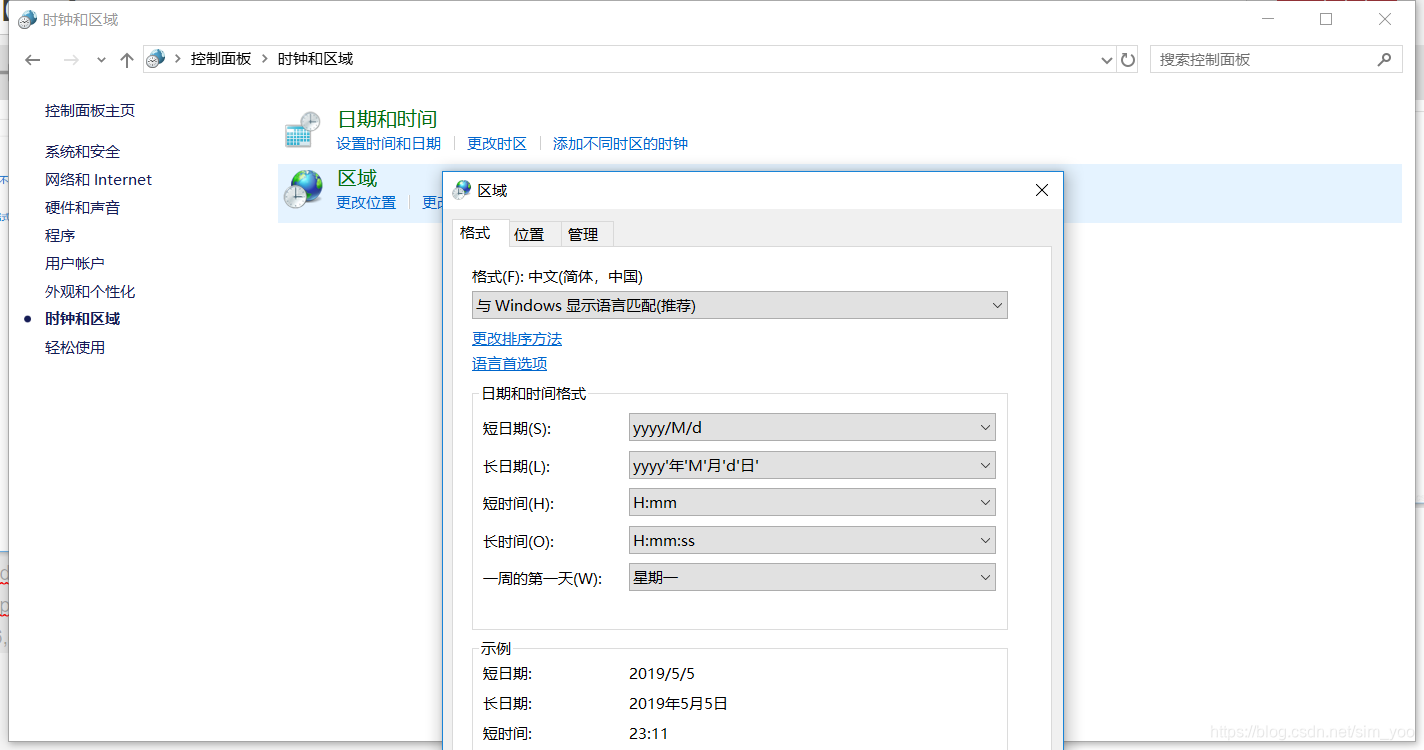Maximize the 时钟和区域 window

coord(1326,19)
